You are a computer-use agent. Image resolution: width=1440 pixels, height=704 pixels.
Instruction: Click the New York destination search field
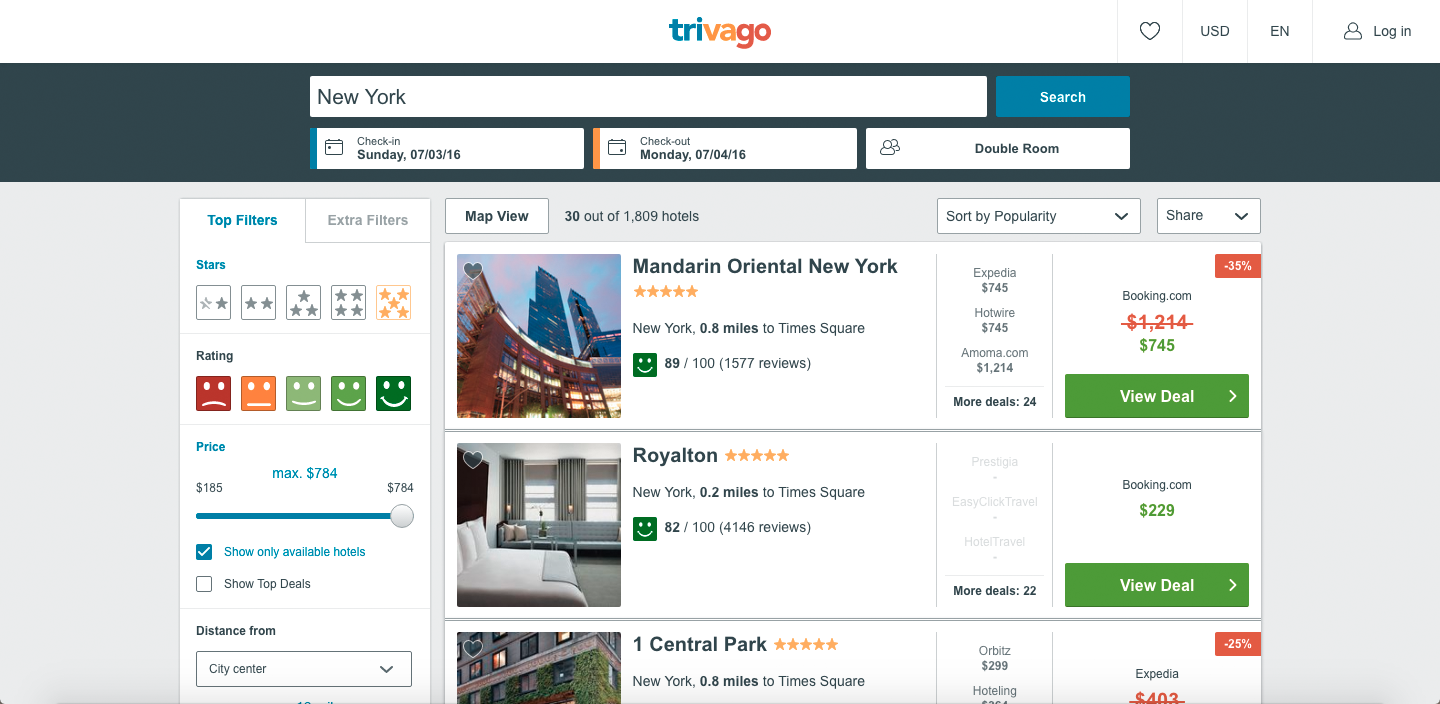pyautogui.click(x=648, y=97)
